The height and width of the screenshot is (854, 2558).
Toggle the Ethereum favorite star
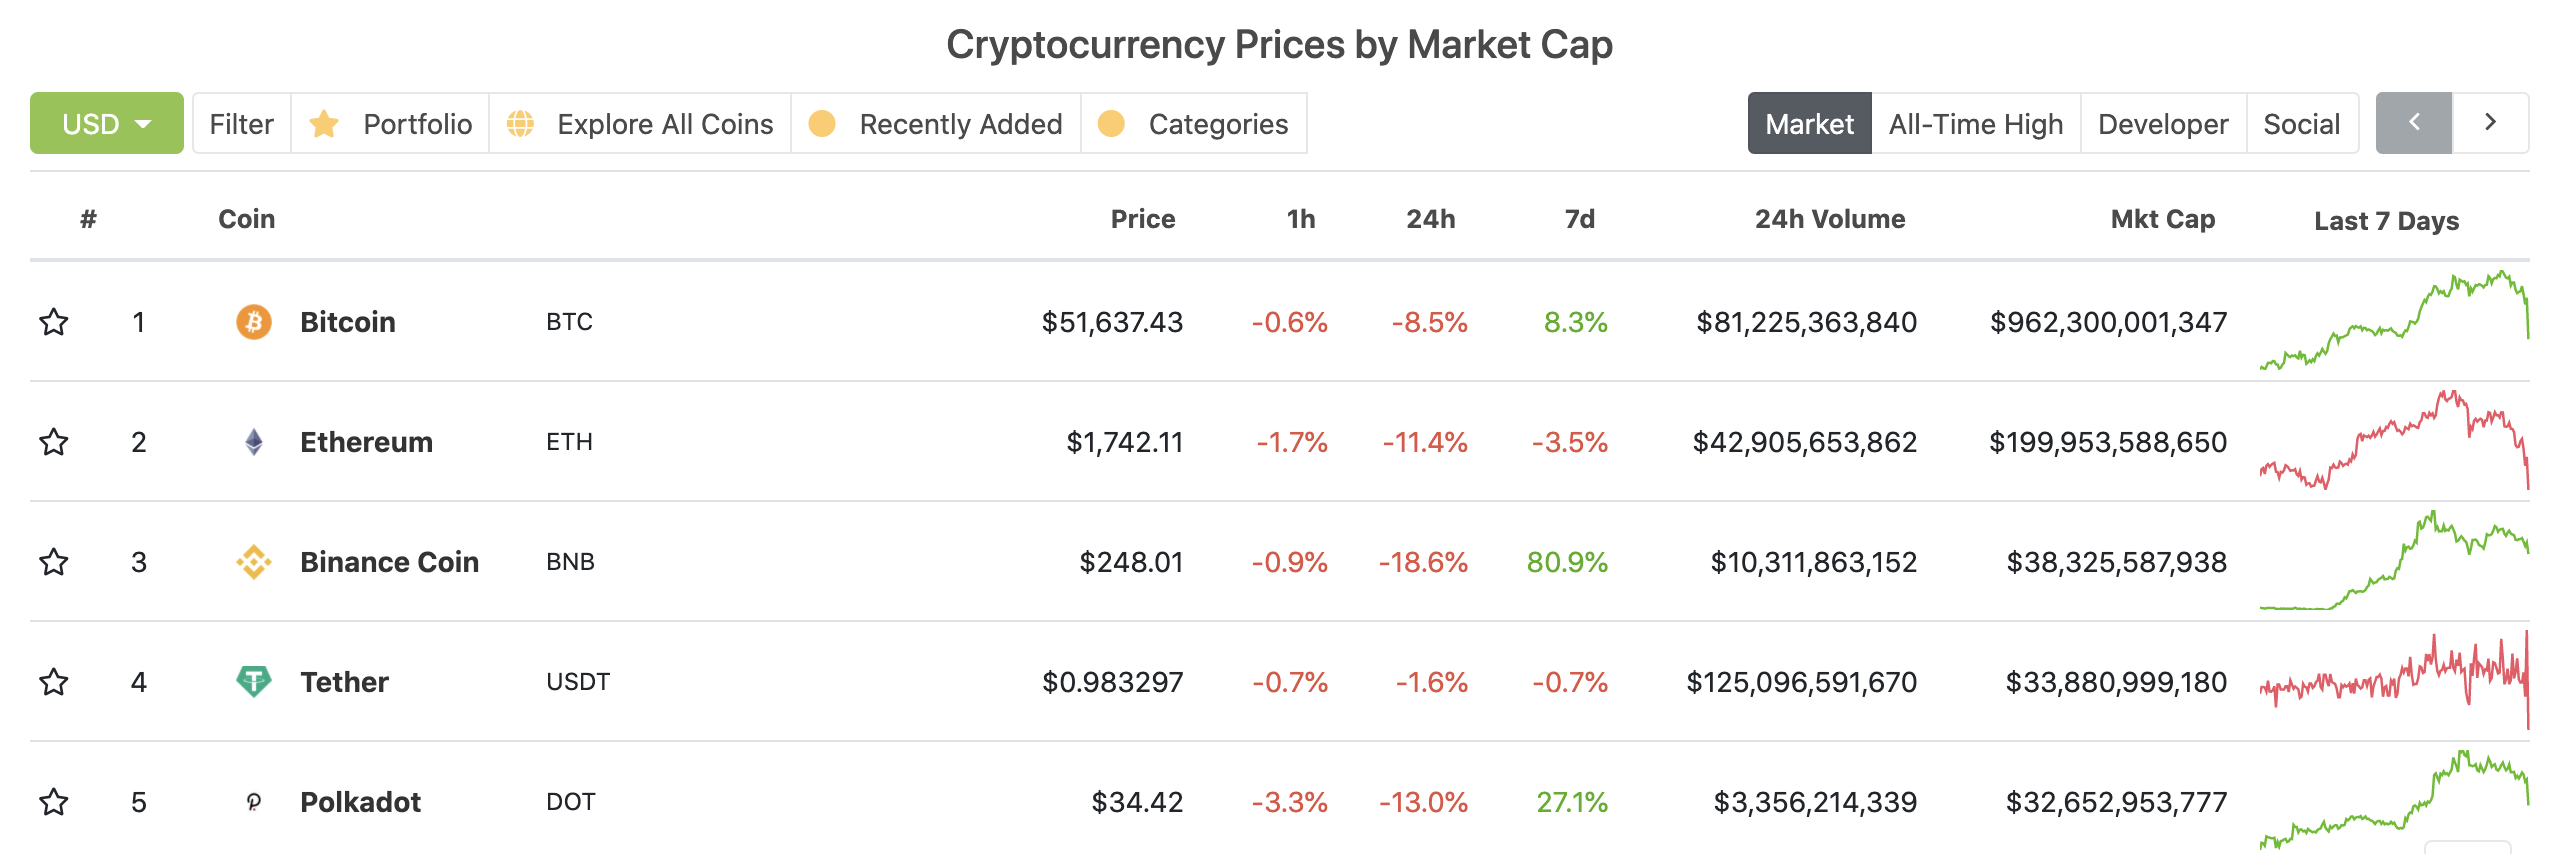pyautogui.click(x=54, y=442)
